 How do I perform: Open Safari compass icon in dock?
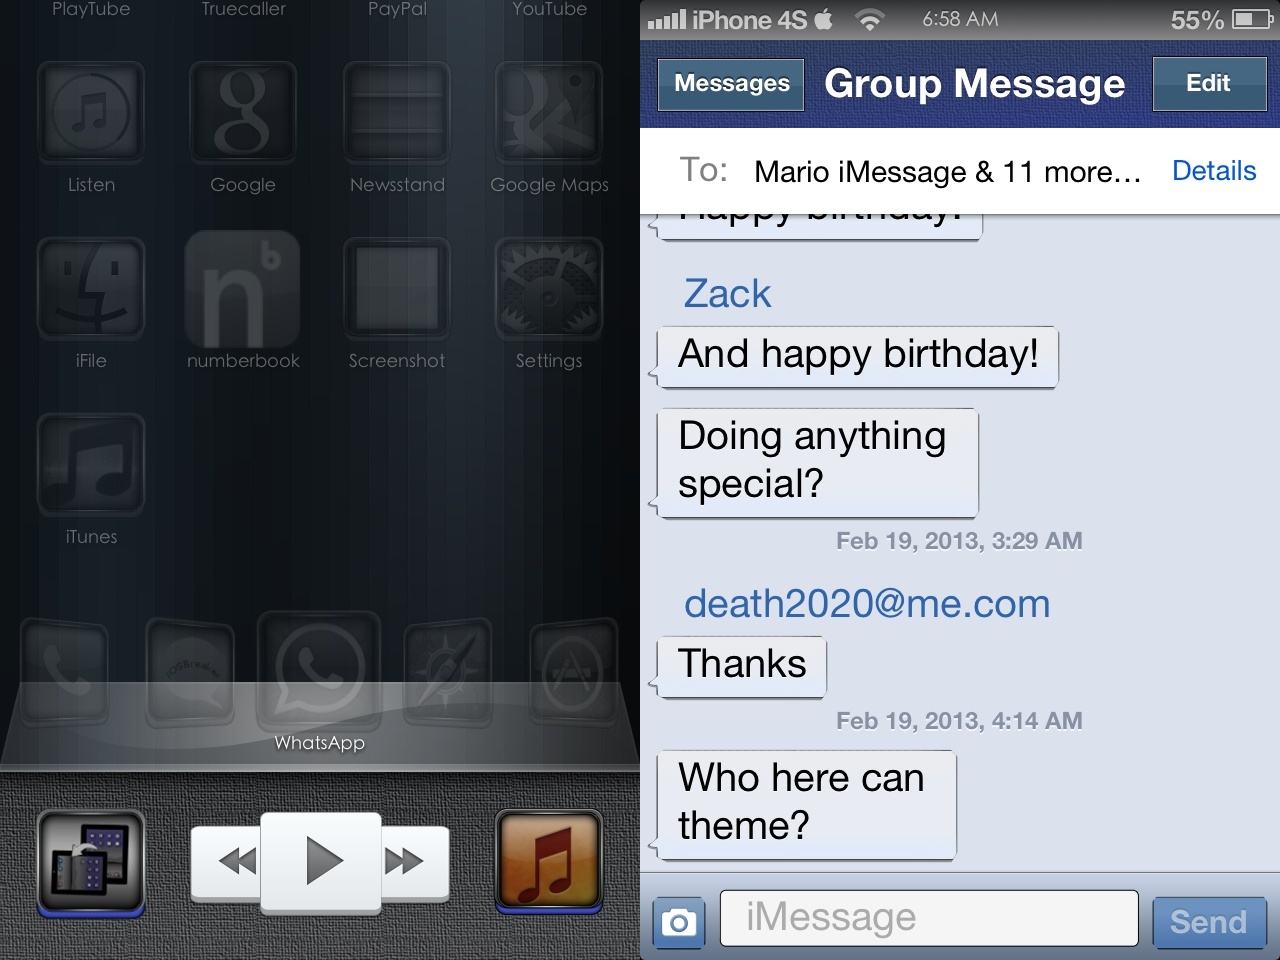pos(448,672)
